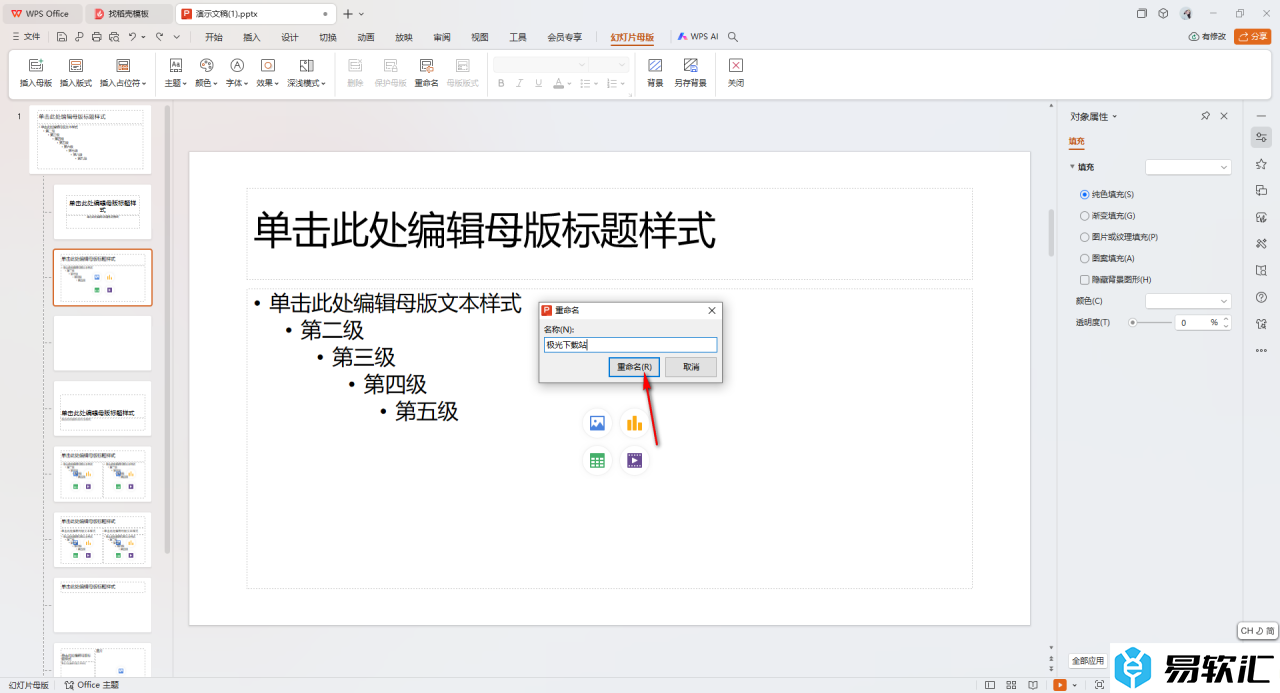Open the Colors (颜色) palette dropdown
Viewport: 1280px width, 693px height.
(206, 83)
